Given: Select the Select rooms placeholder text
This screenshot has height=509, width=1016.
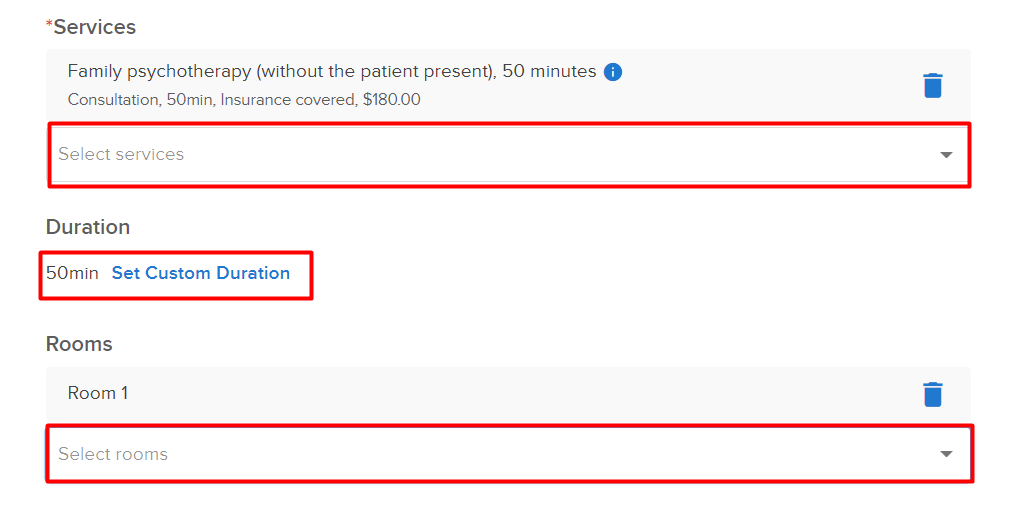Looking at the screenshot, I should tap(113, 454).
